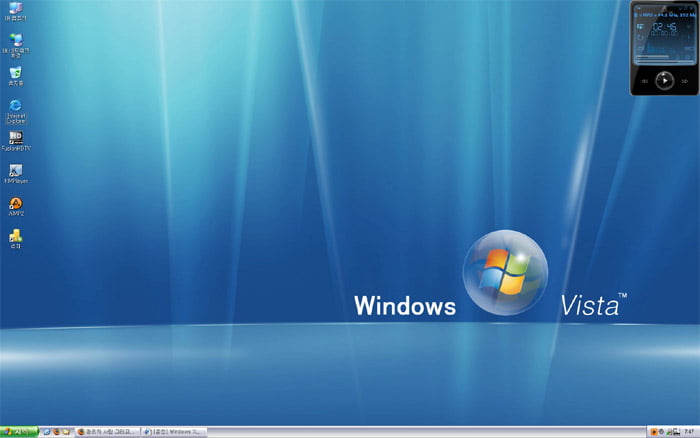Go to previous track in music widget
This screenshot has width=700, height=438.
tap(643, 79)
